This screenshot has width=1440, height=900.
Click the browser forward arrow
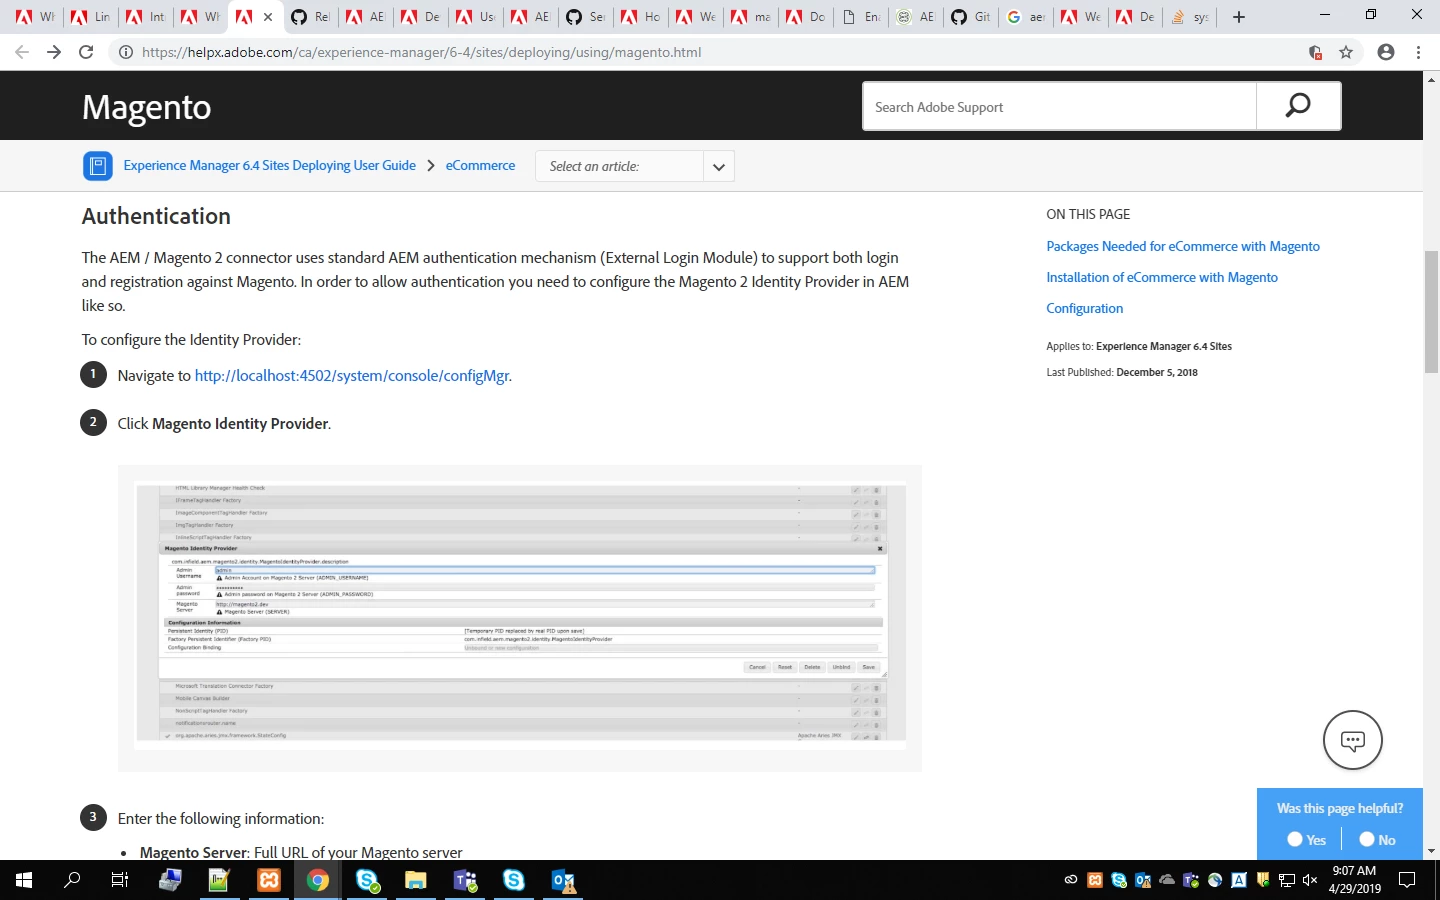click(x=54, y=52)
